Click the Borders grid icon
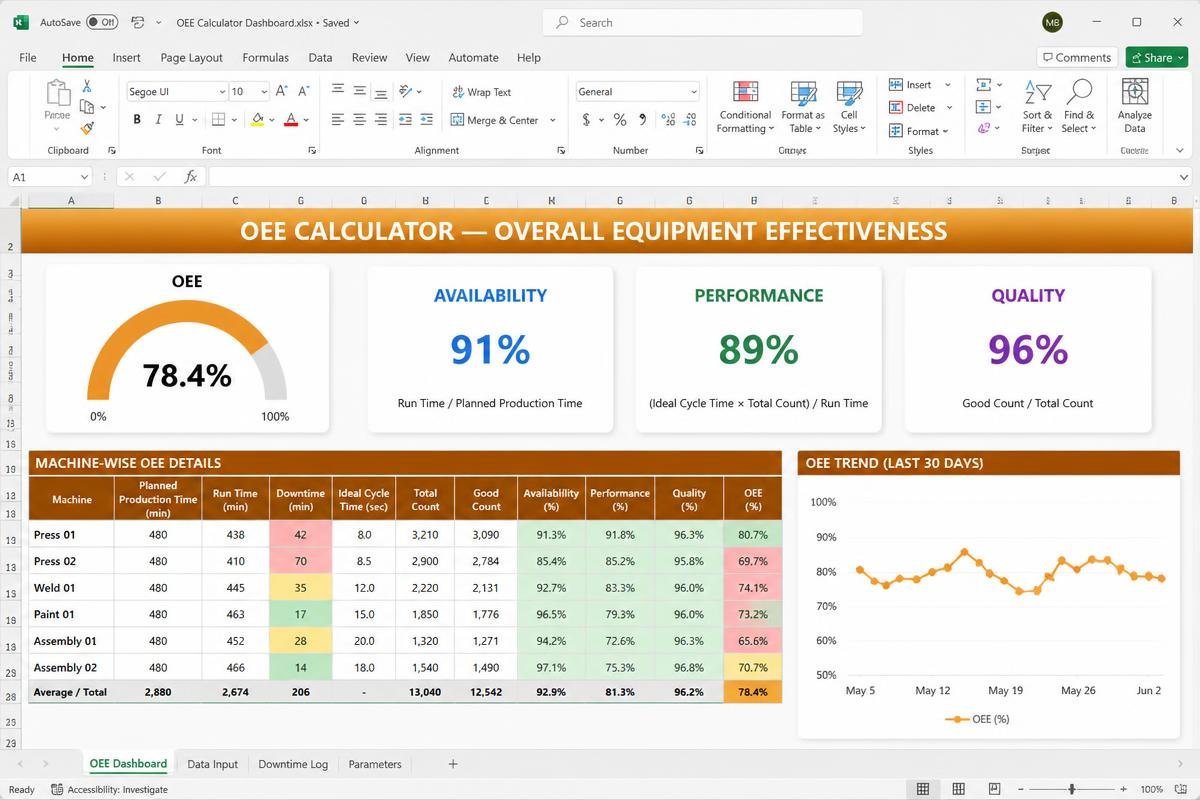The image size is (1200, 800). coord(219,120)
